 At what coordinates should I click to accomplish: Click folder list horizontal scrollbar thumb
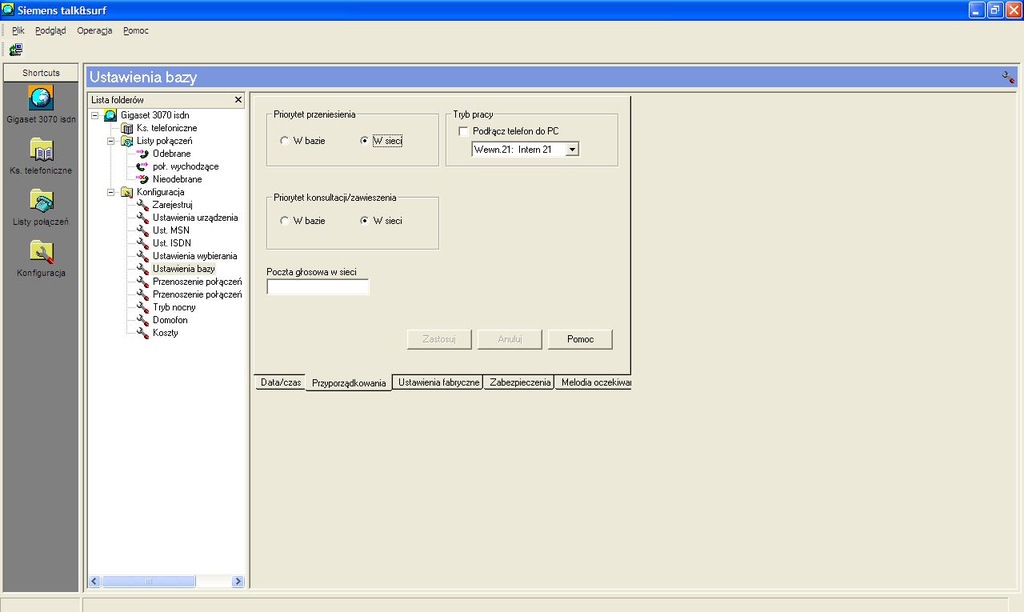[148, 581]
